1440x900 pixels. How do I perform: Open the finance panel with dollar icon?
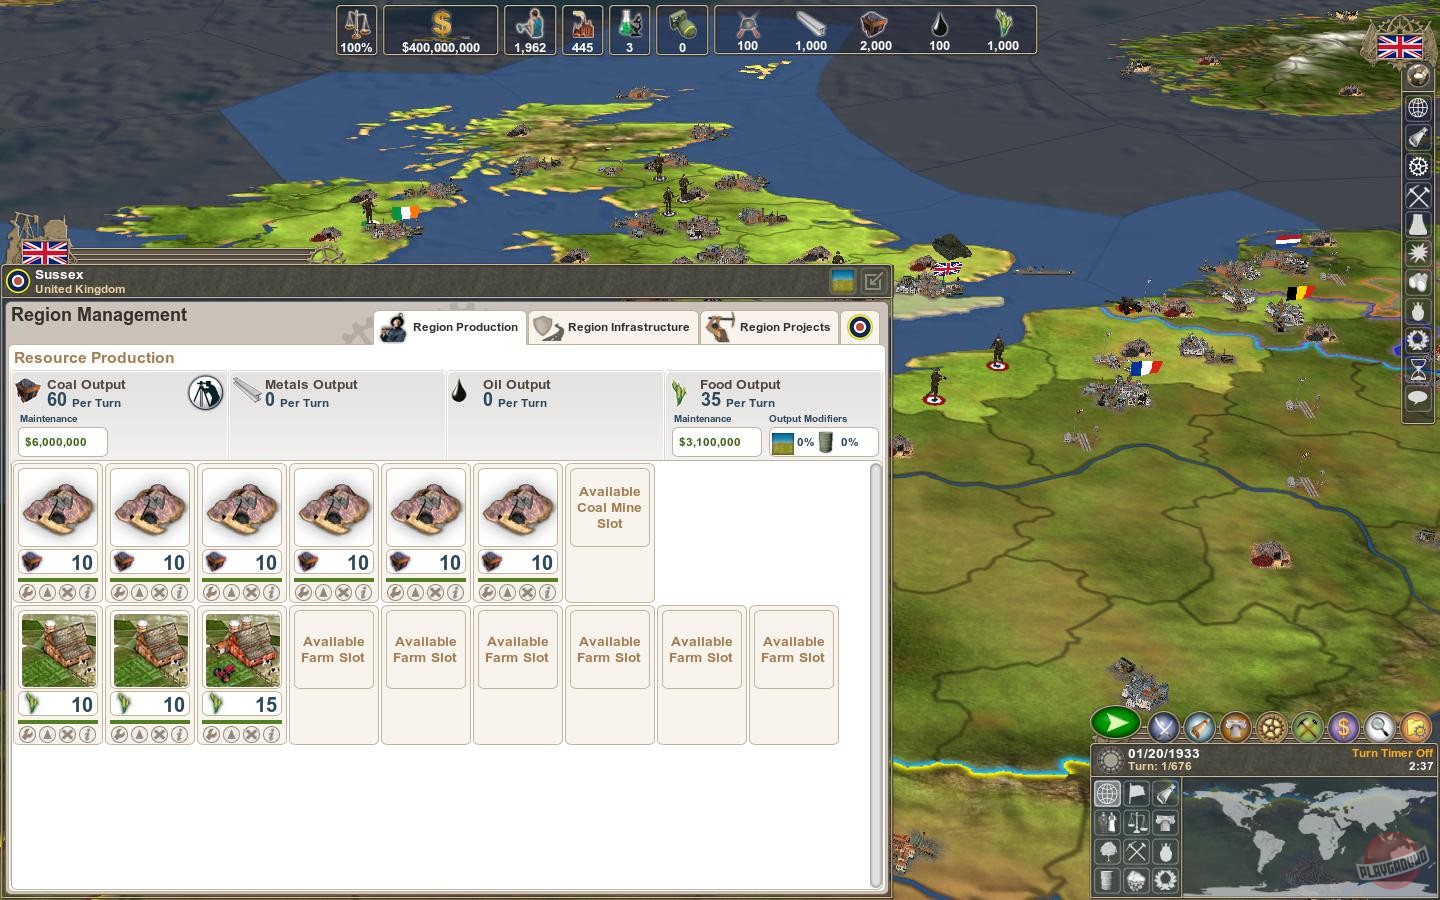point(1342,727)
